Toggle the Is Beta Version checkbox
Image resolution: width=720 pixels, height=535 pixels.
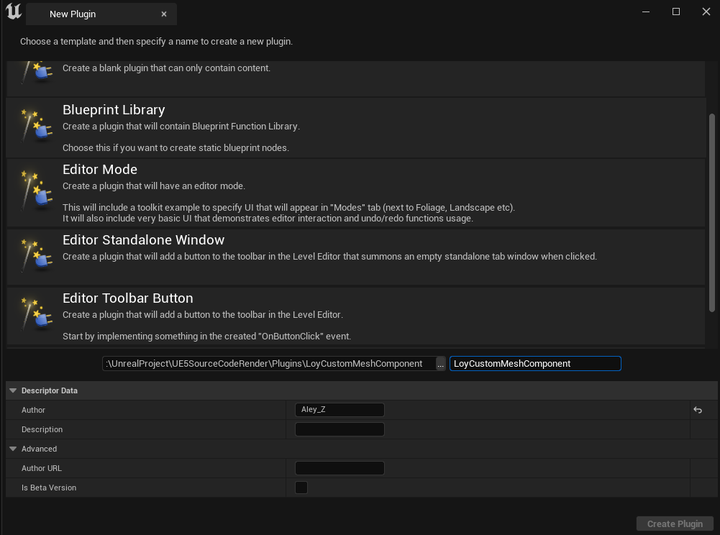tap(301, 487)
